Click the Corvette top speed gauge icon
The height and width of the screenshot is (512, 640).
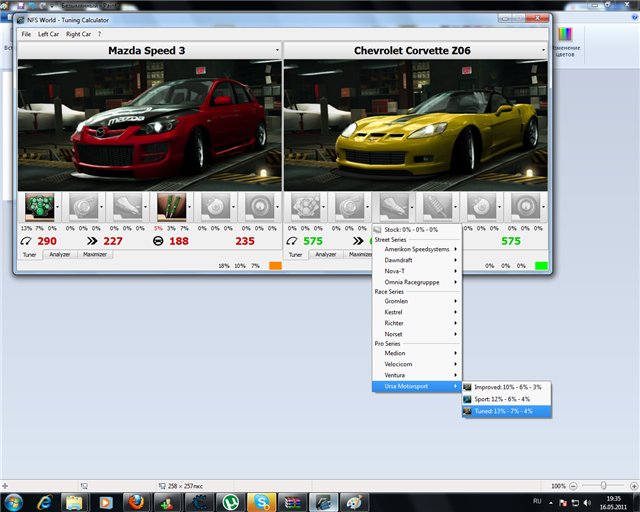pyautogui.click(x=292, y=241)
